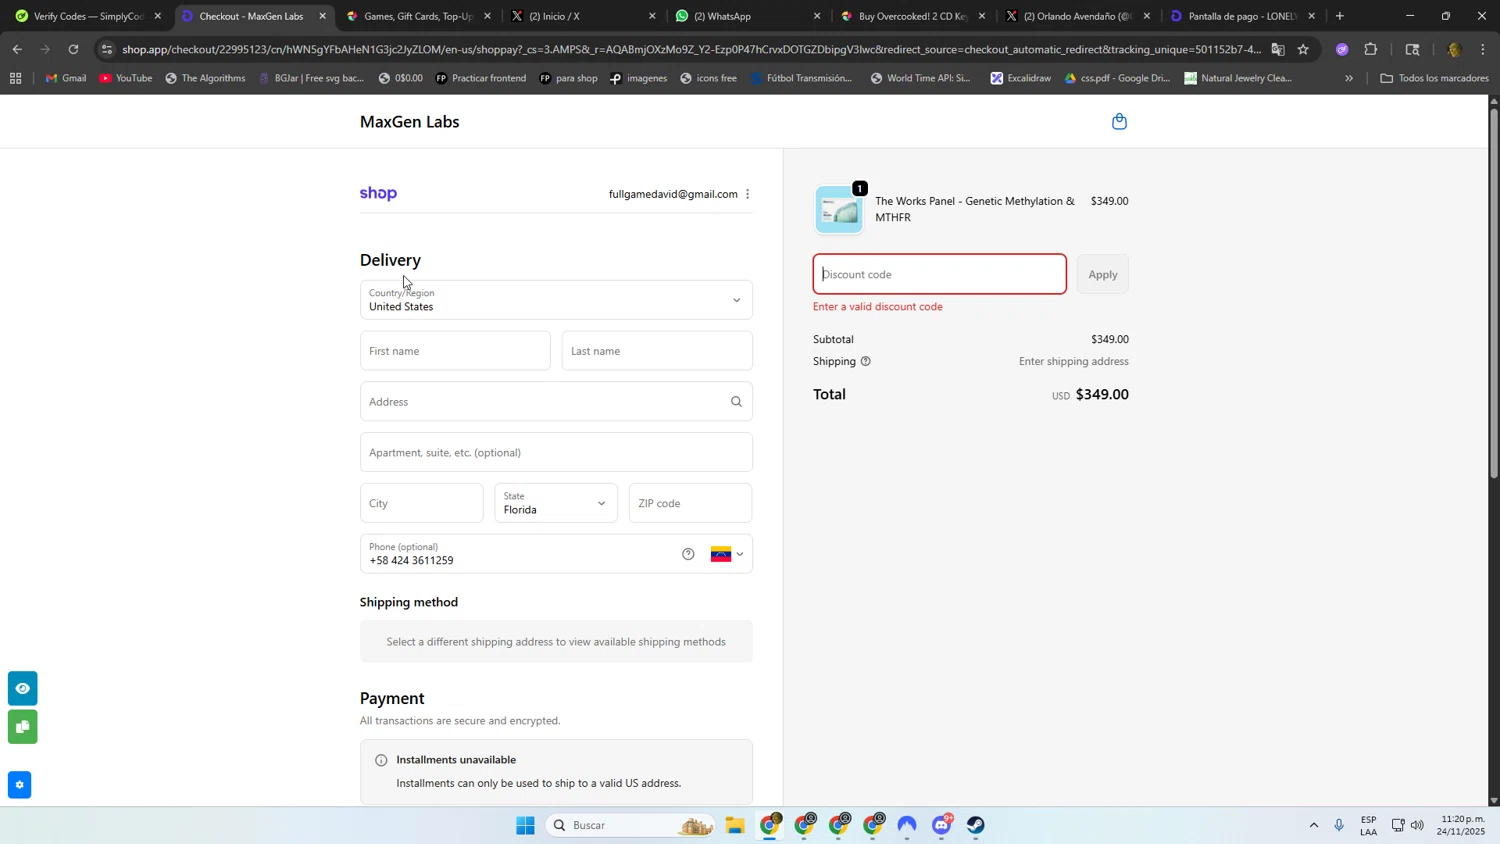The image size is (1500, 844).
Task: Open the MaxGen Labs store link
Action: (410, 122)
